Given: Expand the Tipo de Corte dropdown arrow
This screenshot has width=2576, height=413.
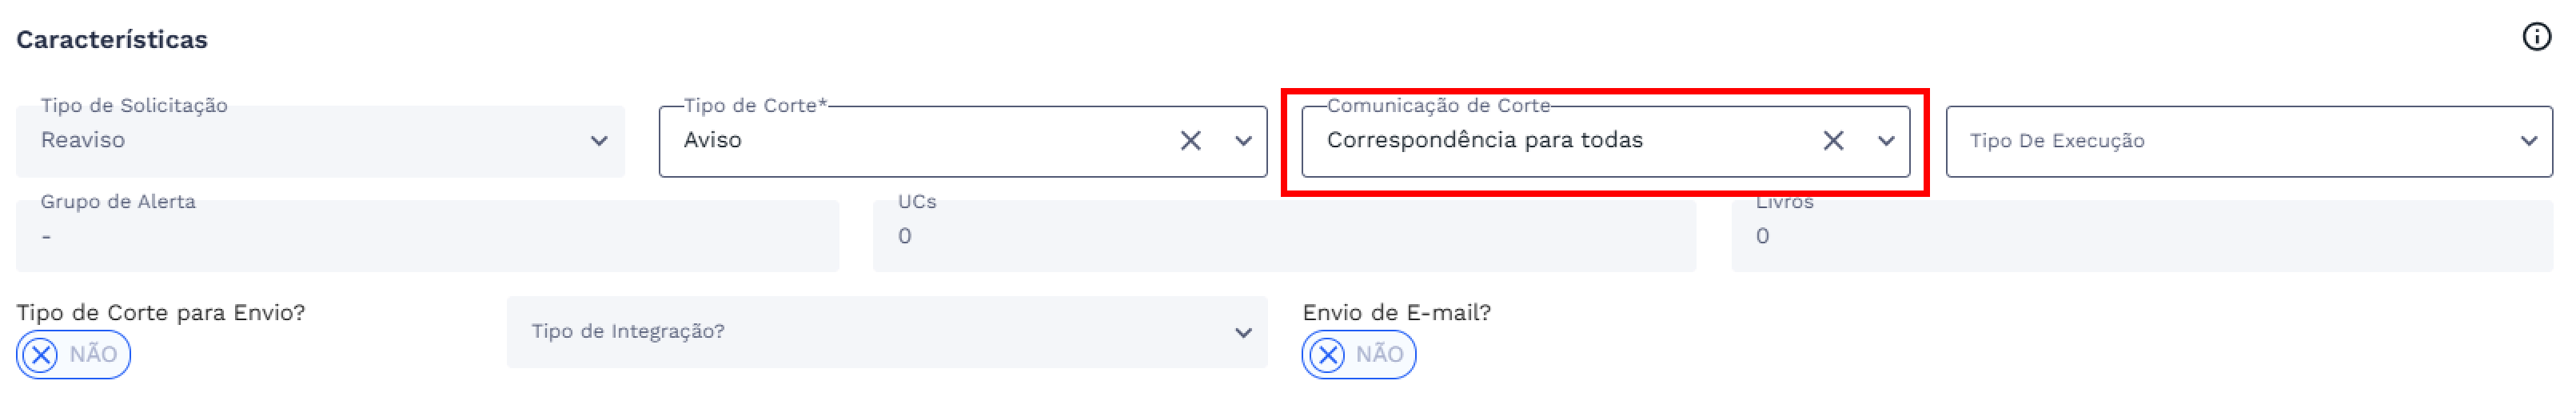Looking at the screenshot, I should [1243, 141].
